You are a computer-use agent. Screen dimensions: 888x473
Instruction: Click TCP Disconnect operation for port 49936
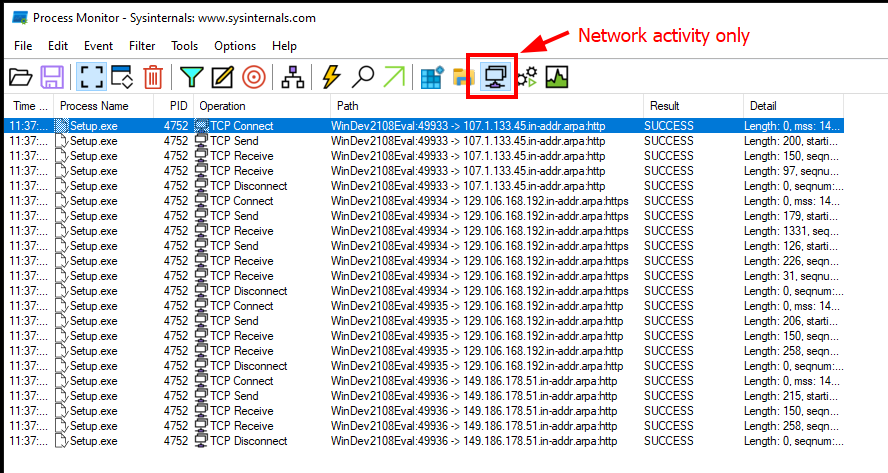(249, 441)
